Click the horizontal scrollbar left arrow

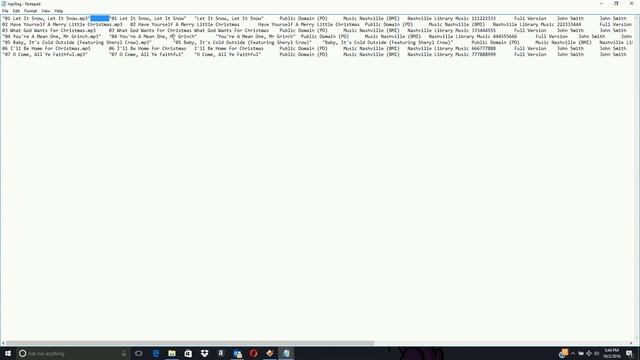(x=3, y=343)
